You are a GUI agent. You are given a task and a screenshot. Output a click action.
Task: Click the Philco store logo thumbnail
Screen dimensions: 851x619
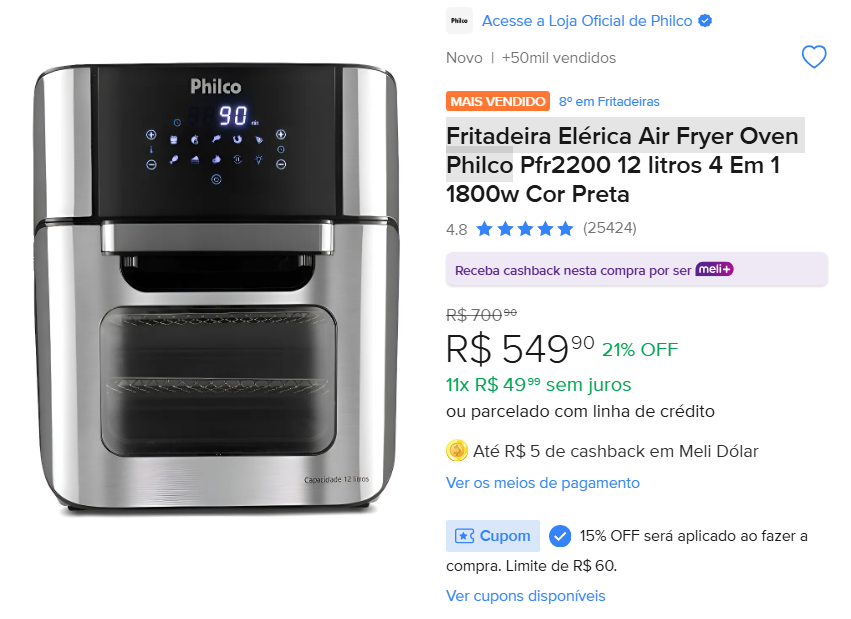459,21
